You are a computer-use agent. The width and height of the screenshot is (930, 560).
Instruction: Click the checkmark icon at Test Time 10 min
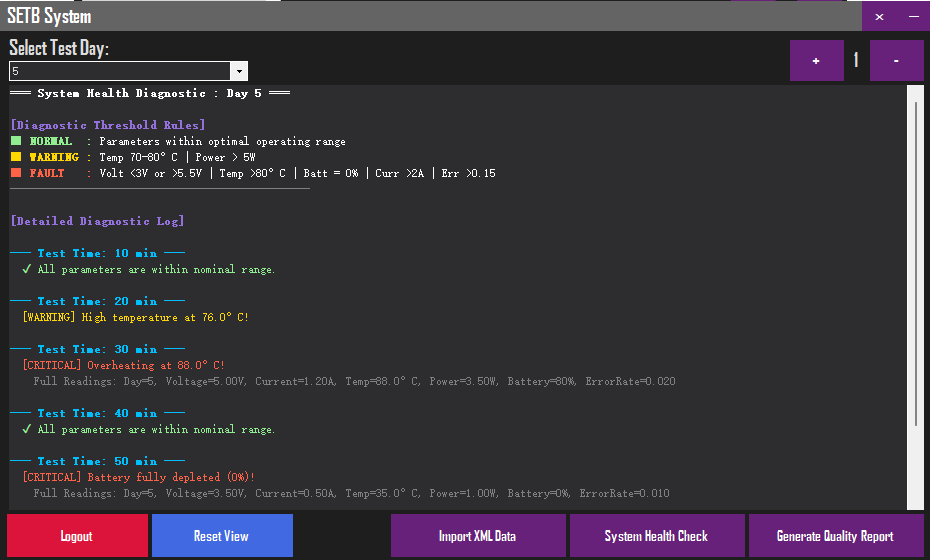[27, 269]
